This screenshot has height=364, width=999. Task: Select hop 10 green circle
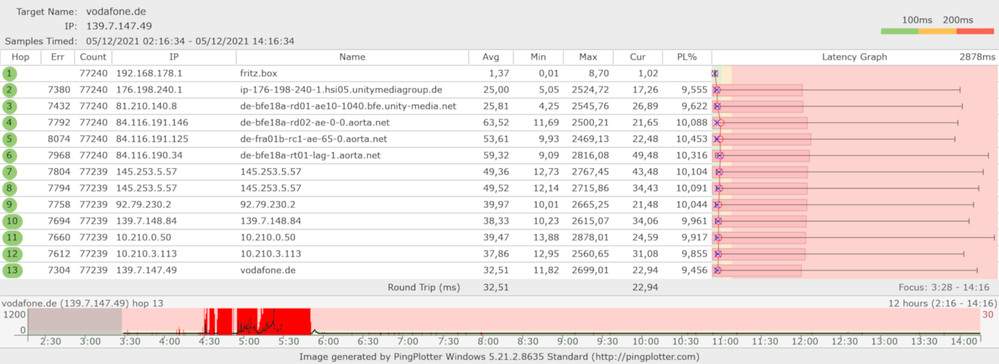click(x=11, y=221)
